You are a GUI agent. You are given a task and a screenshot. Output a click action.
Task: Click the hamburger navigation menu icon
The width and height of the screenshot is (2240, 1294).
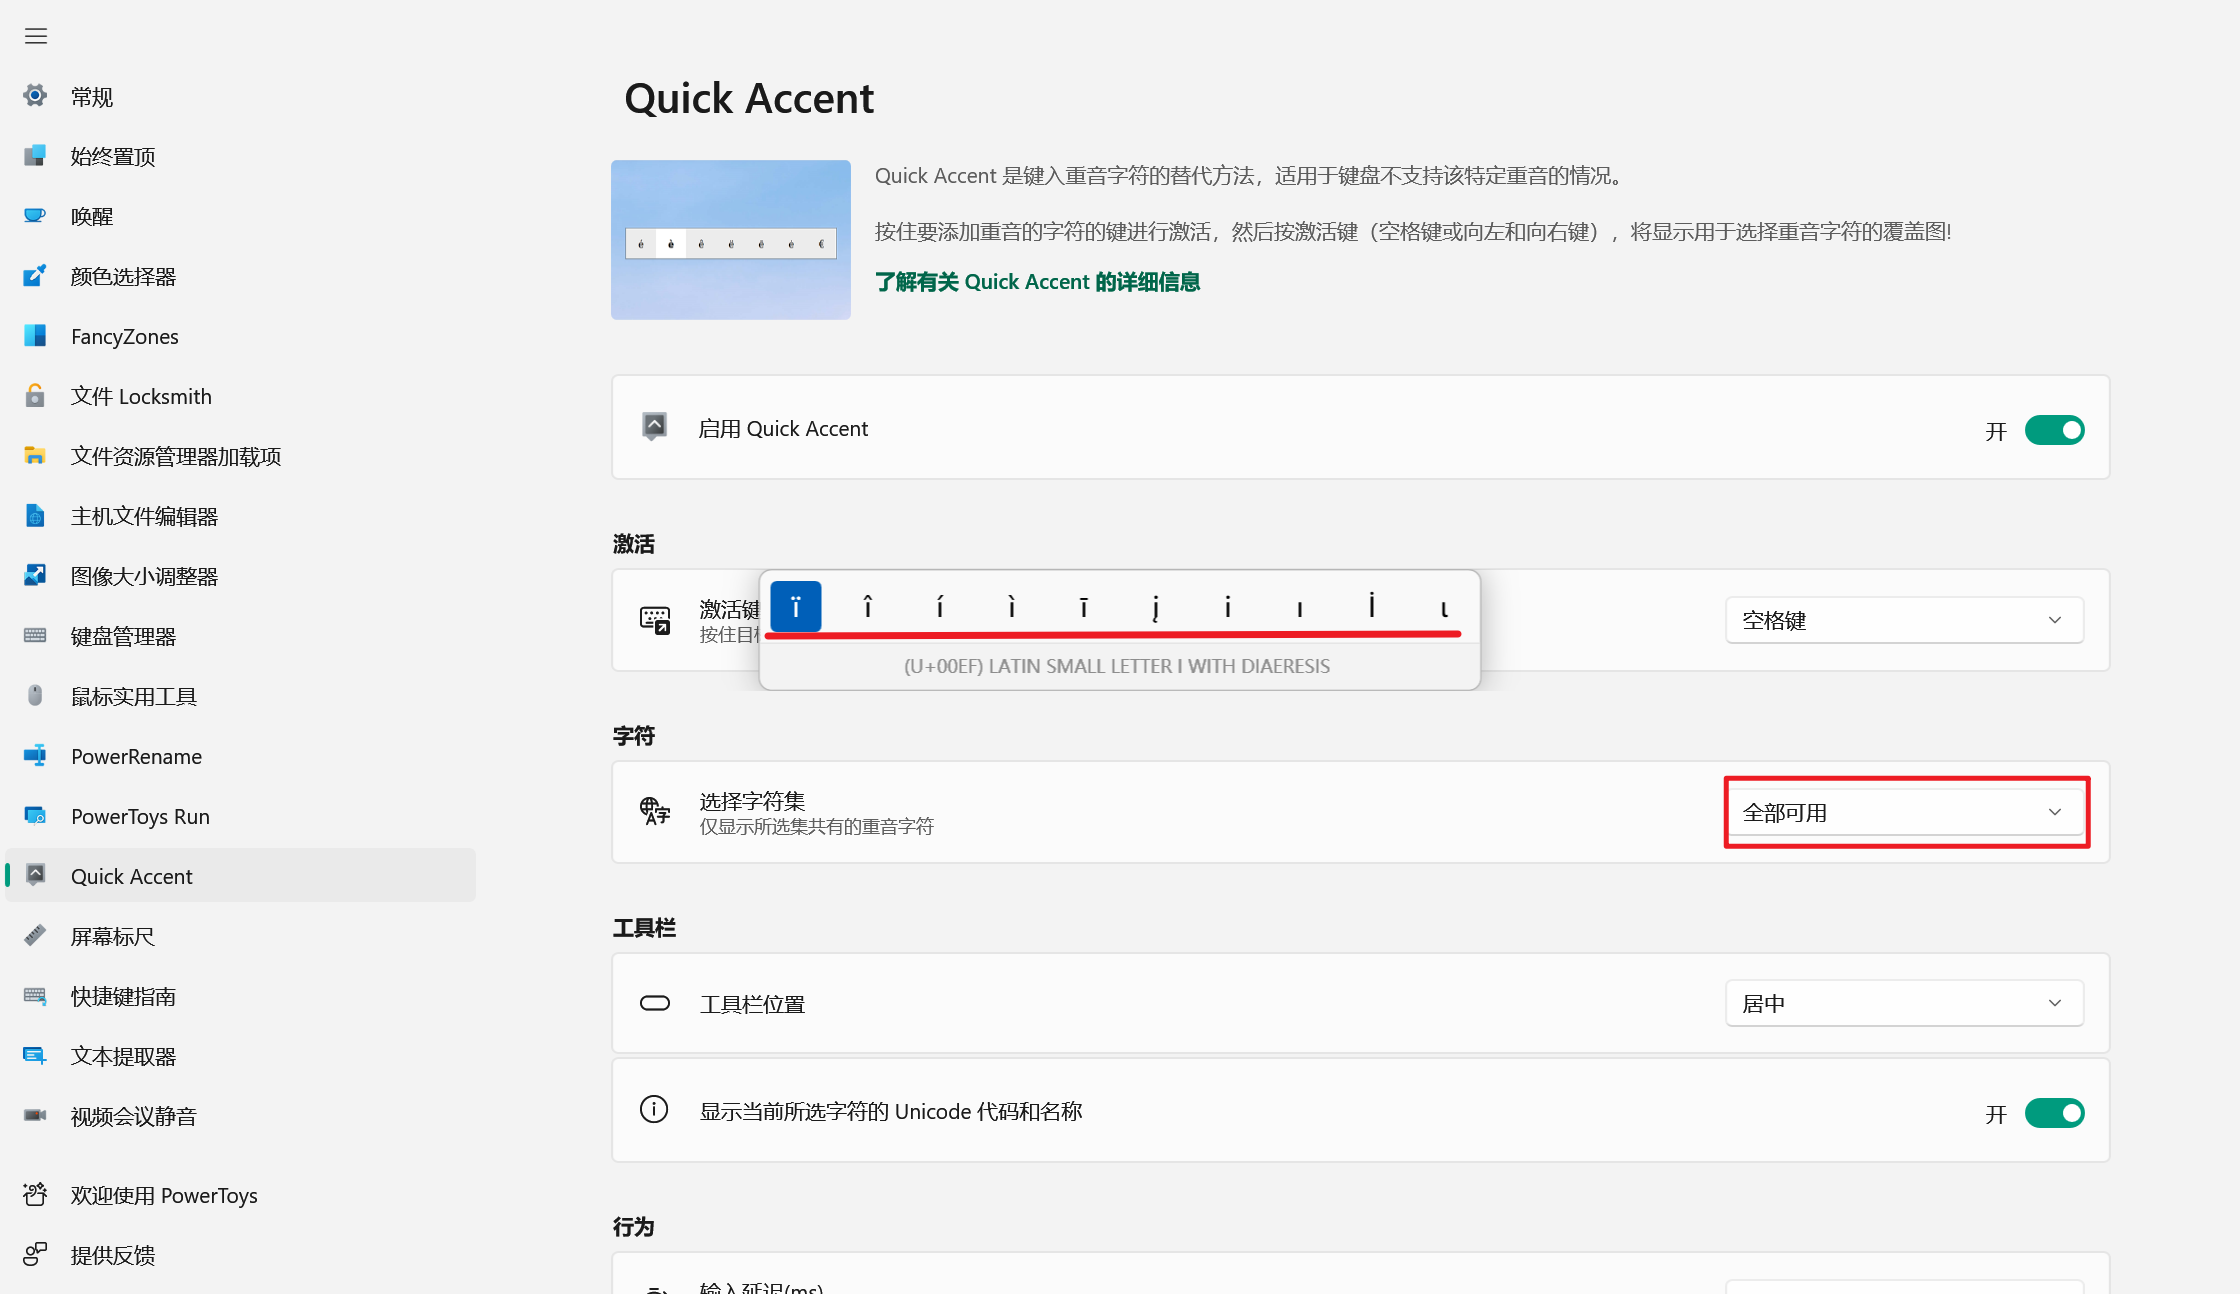[x=36, y=36]
